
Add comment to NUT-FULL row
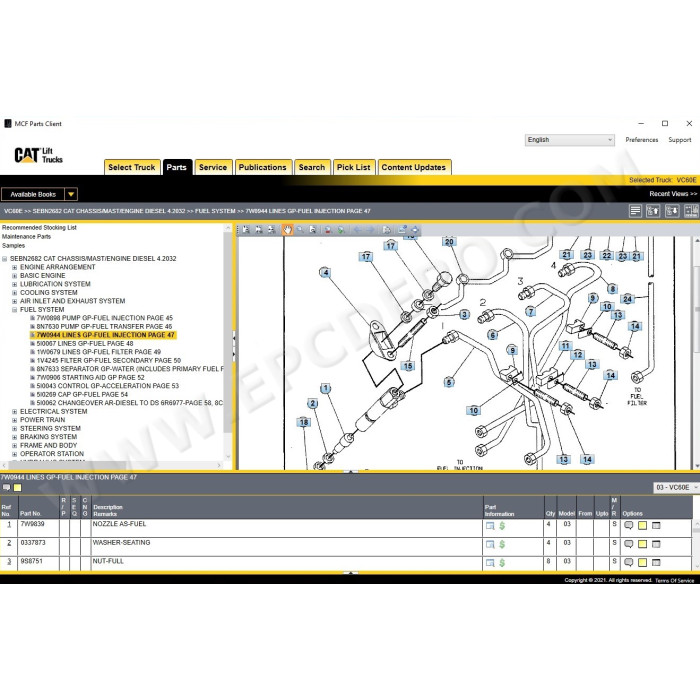coord(629,562)
